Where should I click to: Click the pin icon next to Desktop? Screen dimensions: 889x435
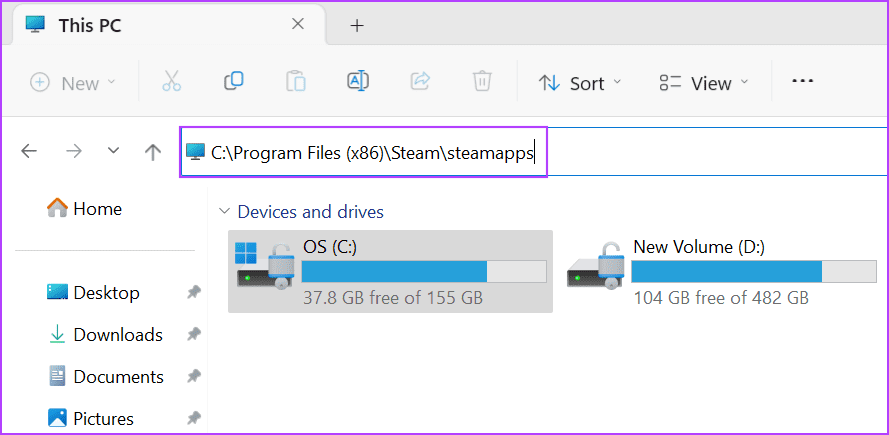click(194, 293)
